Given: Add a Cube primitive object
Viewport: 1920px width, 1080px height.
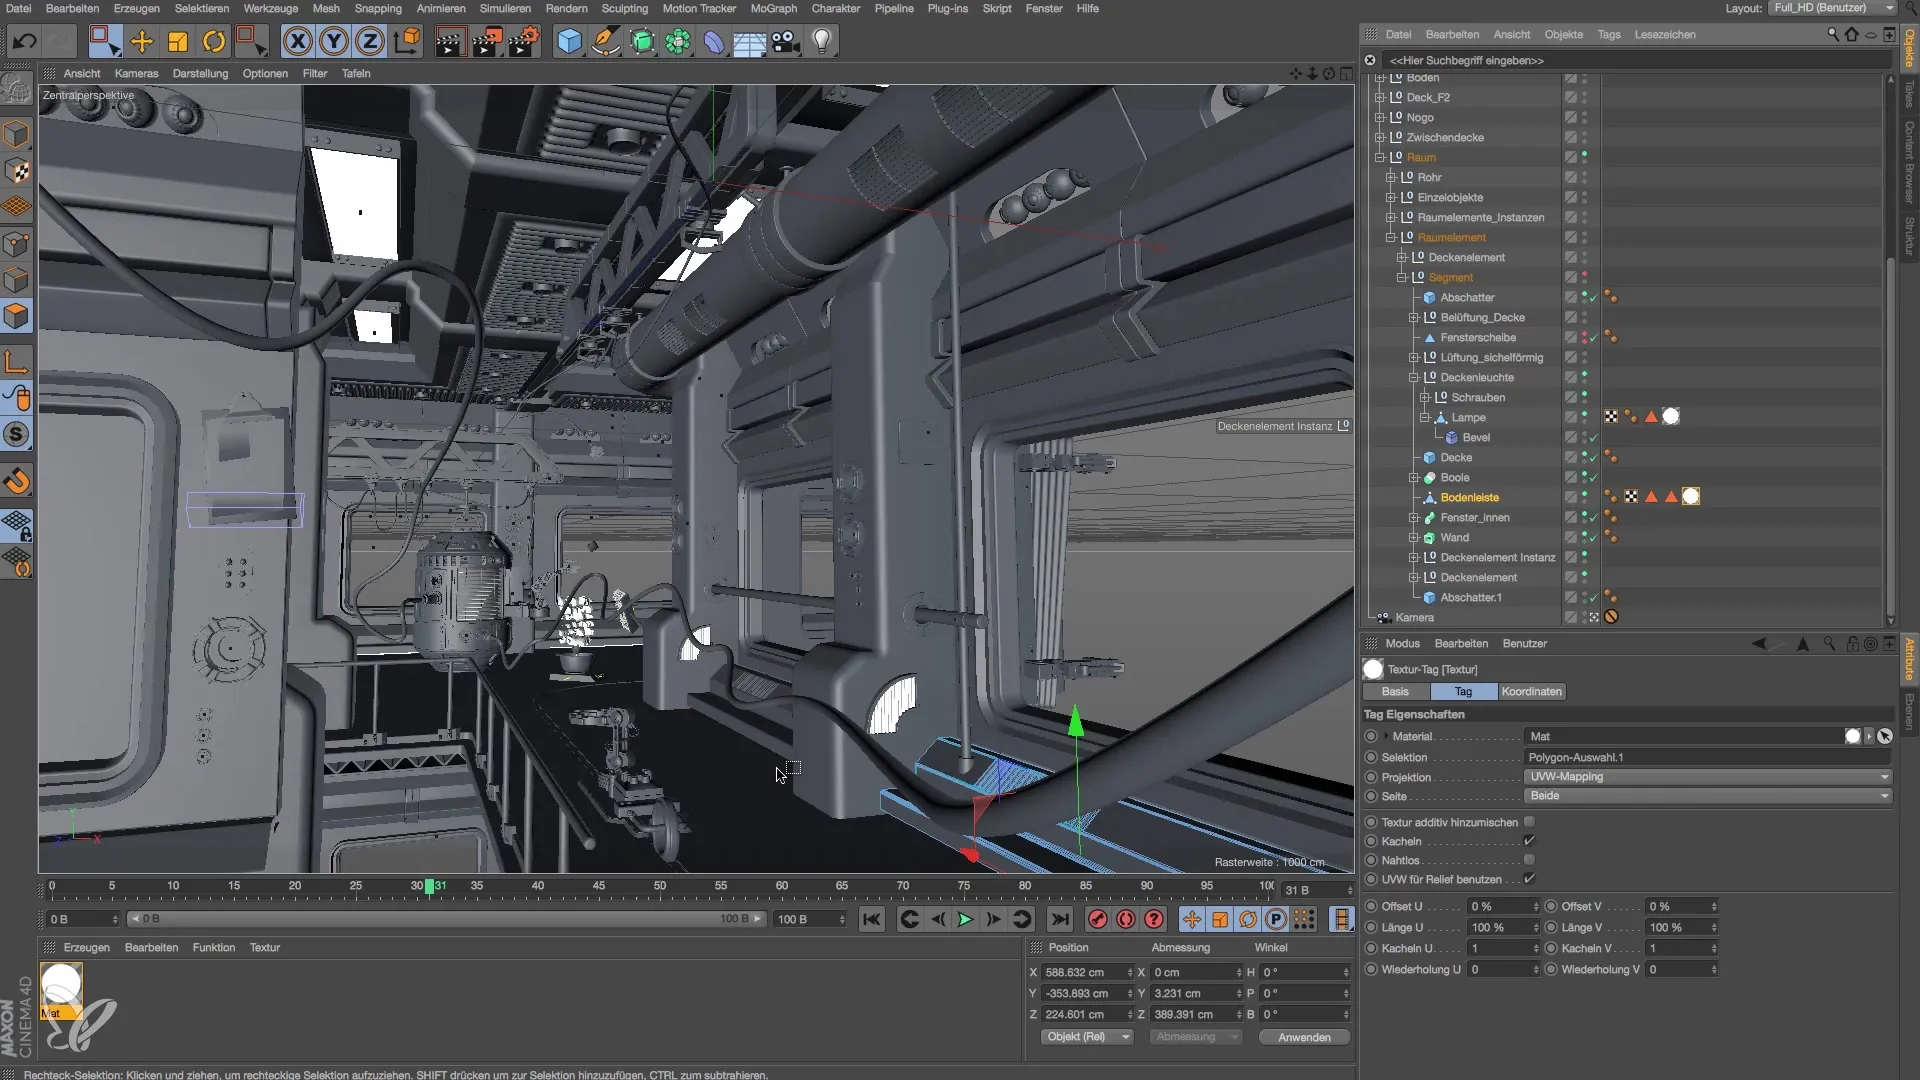Looking at the screenshot, I should click(569, 41).
